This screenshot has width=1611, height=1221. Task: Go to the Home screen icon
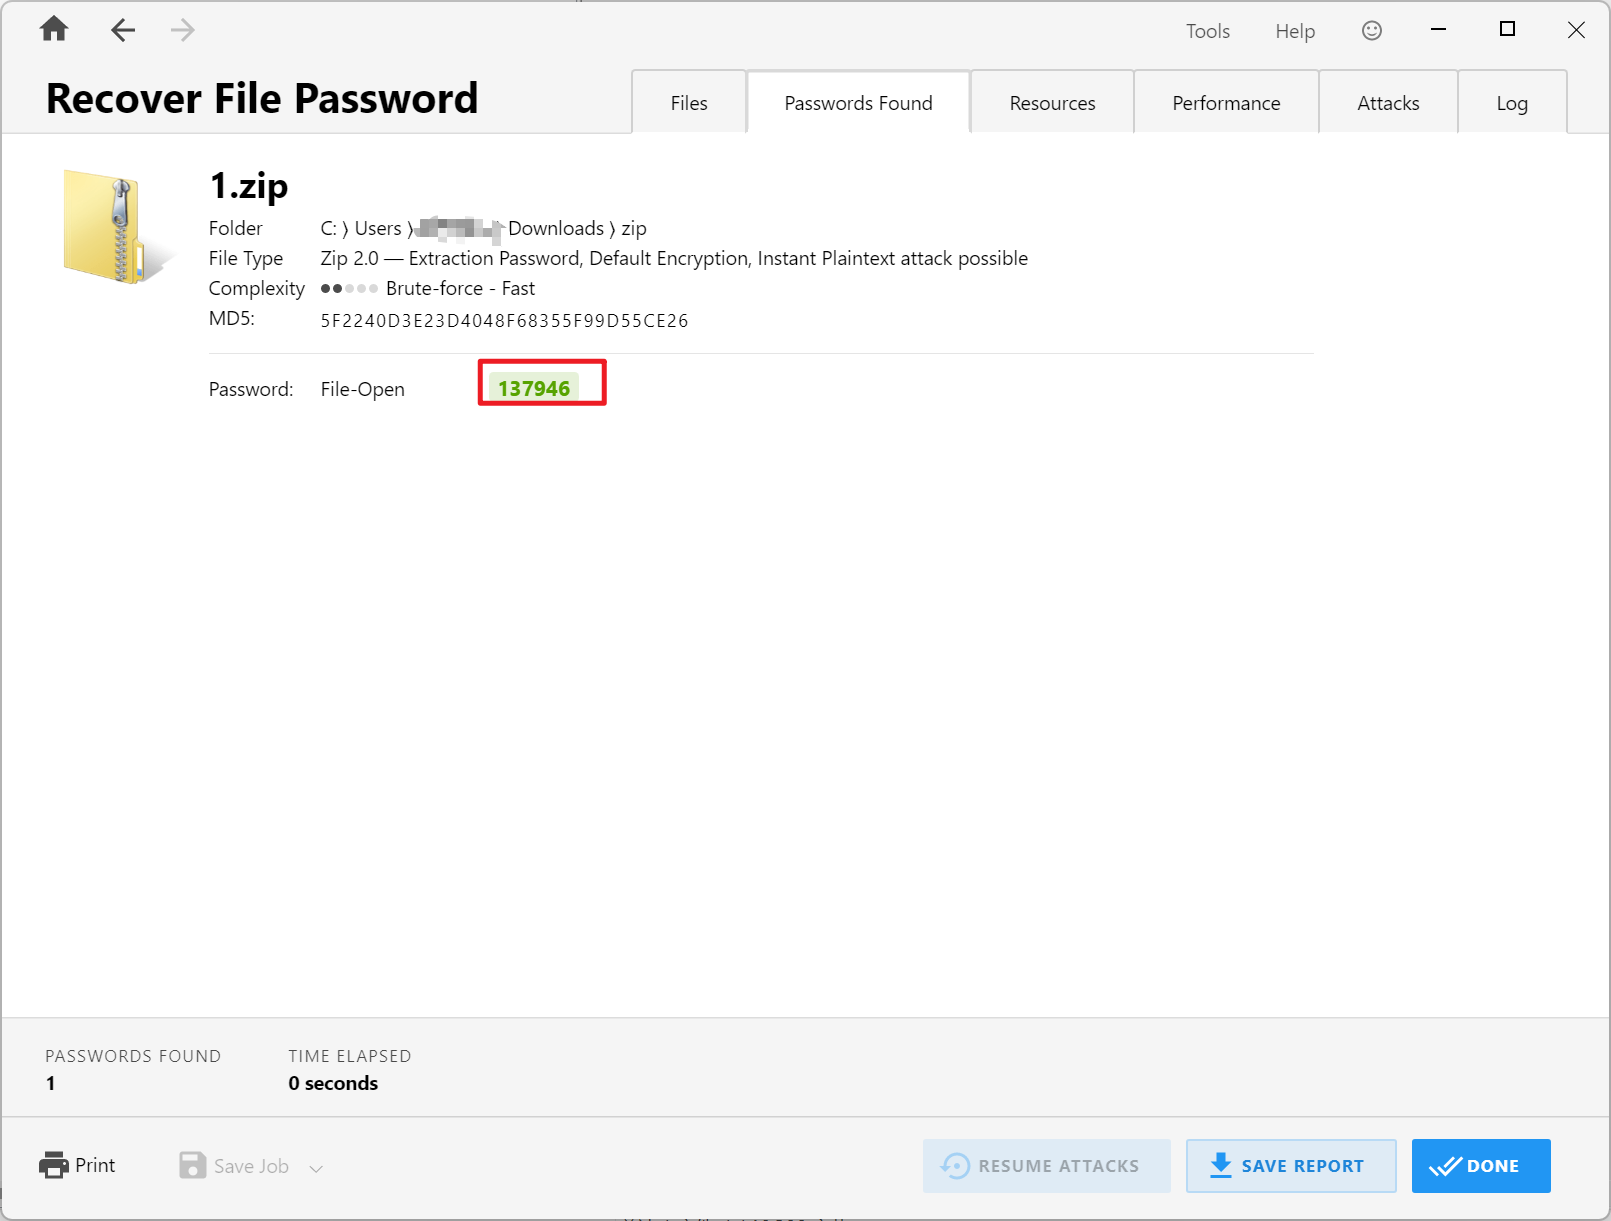[54, 30]
